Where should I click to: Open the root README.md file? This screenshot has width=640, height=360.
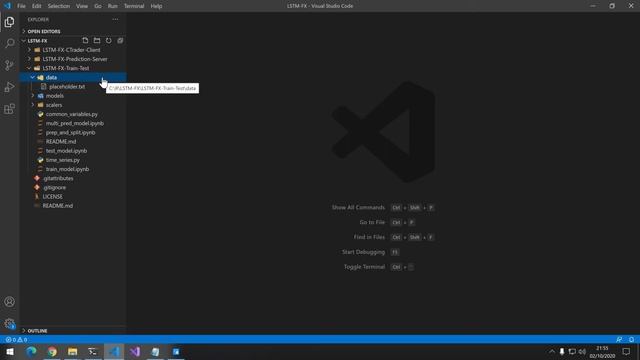click(73, 206)
